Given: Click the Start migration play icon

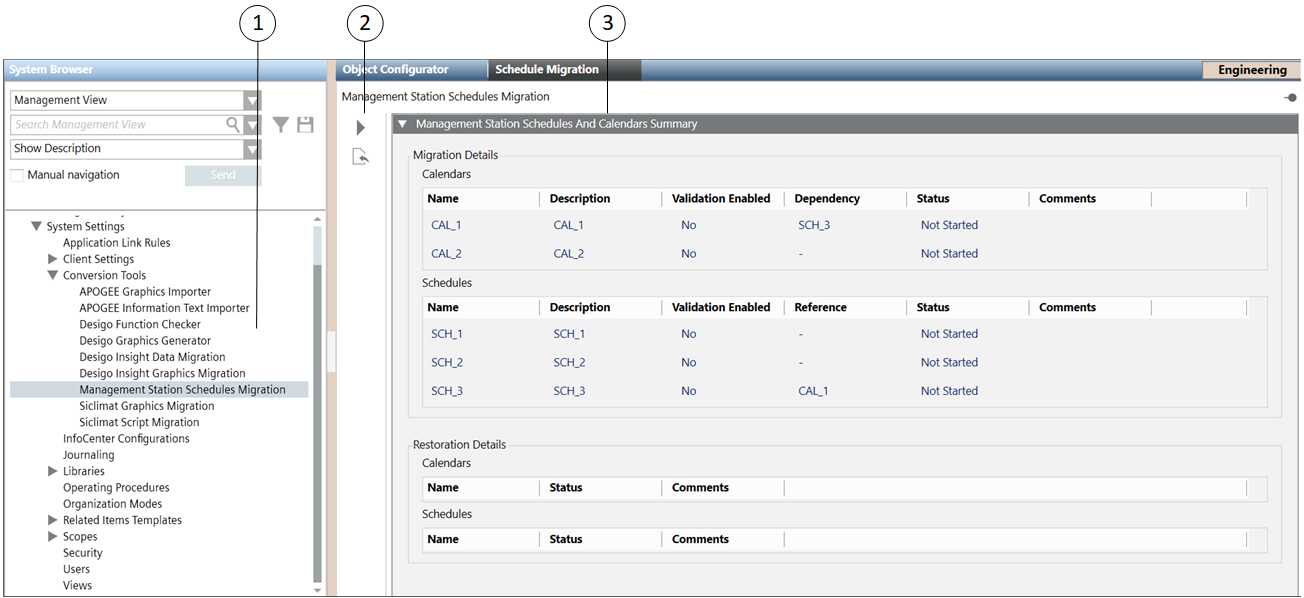Looking at the screenshot, I should (x=361, y=128).
